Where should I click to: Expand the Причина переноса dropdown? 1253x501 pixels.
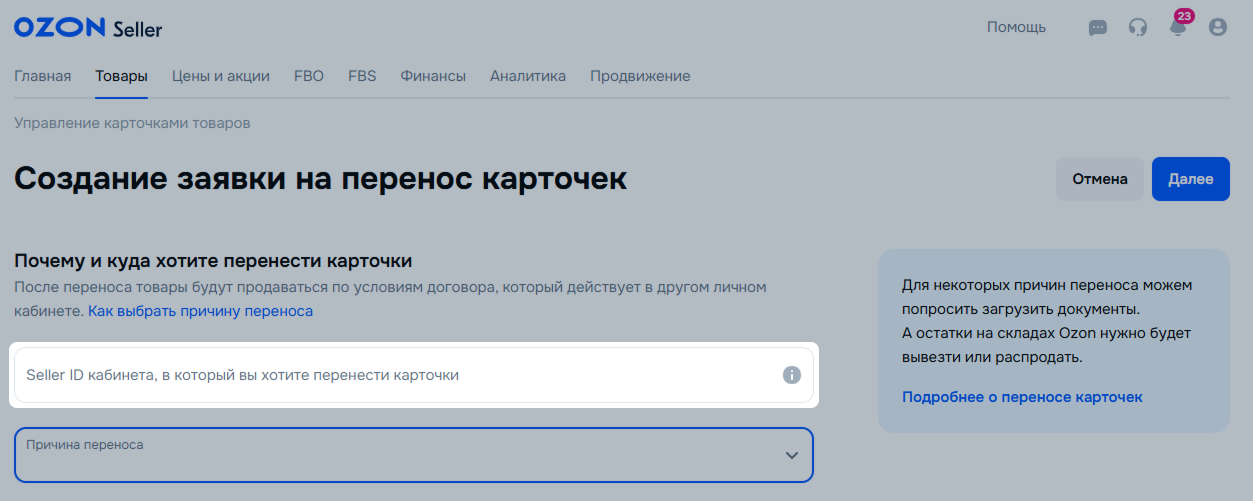point(414,455)
